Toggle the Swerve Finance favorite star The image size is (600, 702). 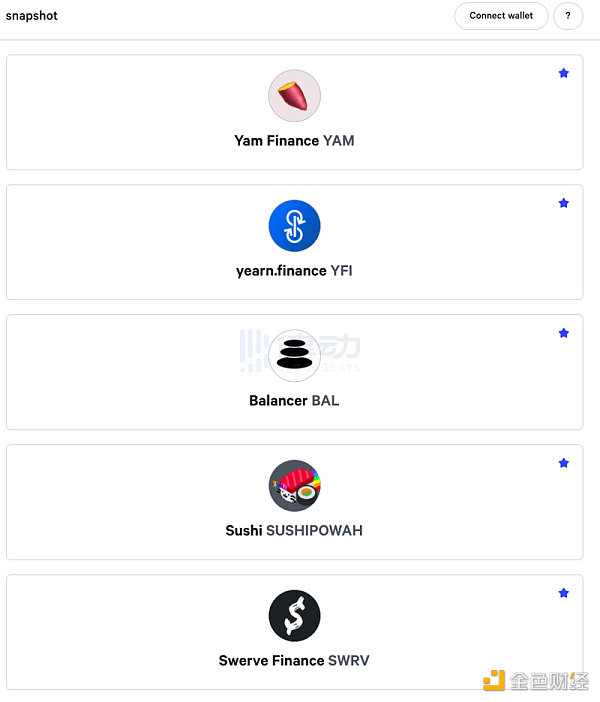pos(564,593)
